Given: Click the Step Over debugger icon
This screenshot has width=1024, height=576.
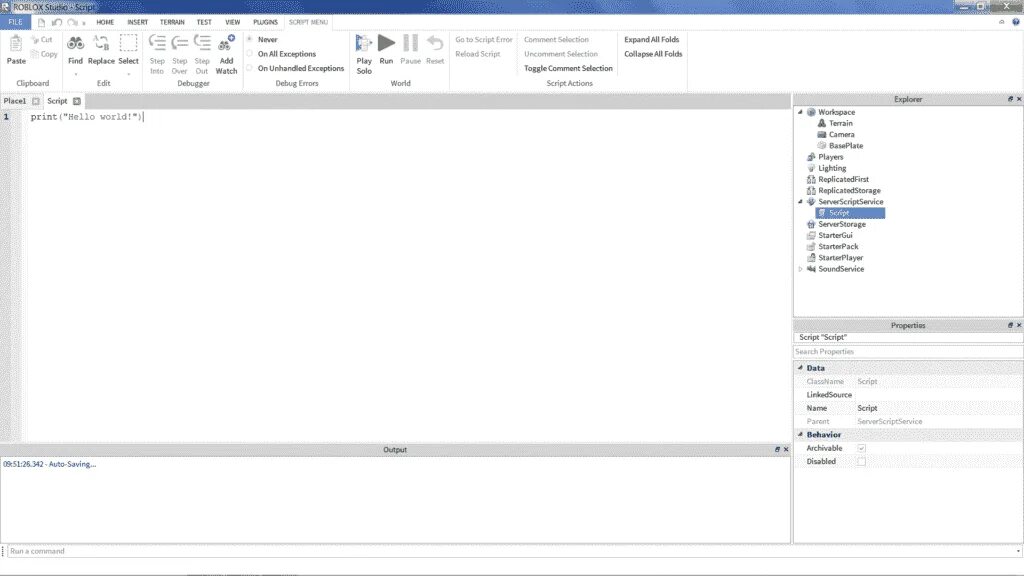Looking at the screenshot, I should (179, 43).
